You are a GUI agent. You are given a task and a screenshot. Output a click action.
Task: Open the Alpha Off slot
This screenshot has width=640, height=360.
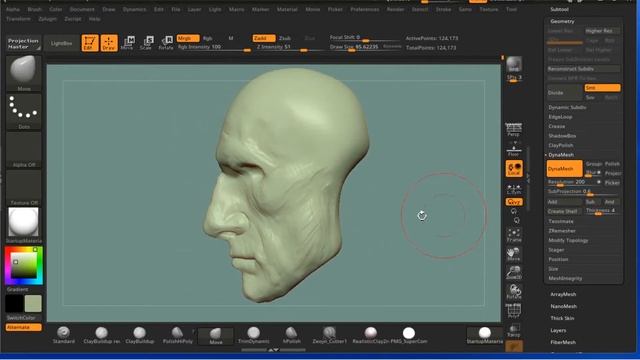pyautogui.click(x=24, y=149)
